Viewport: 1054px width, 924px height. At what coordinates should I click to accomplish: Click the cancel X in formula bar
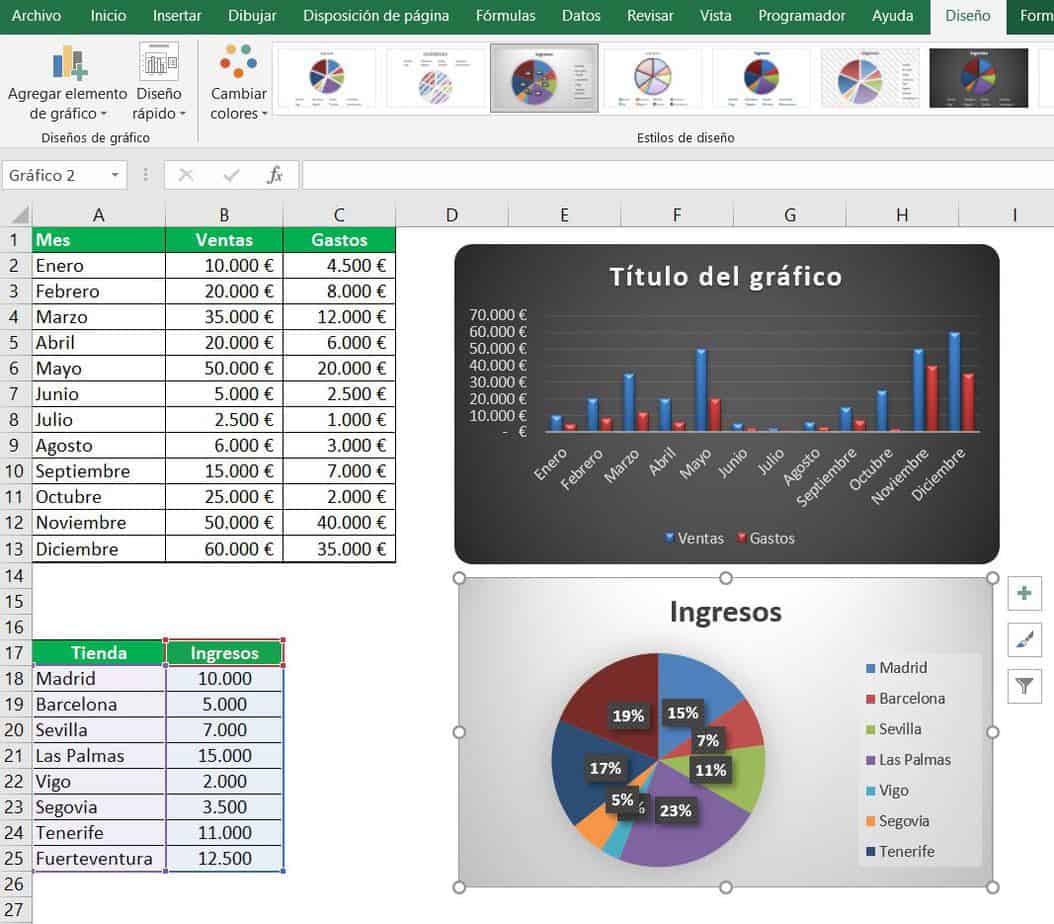(x=186, y=175)
